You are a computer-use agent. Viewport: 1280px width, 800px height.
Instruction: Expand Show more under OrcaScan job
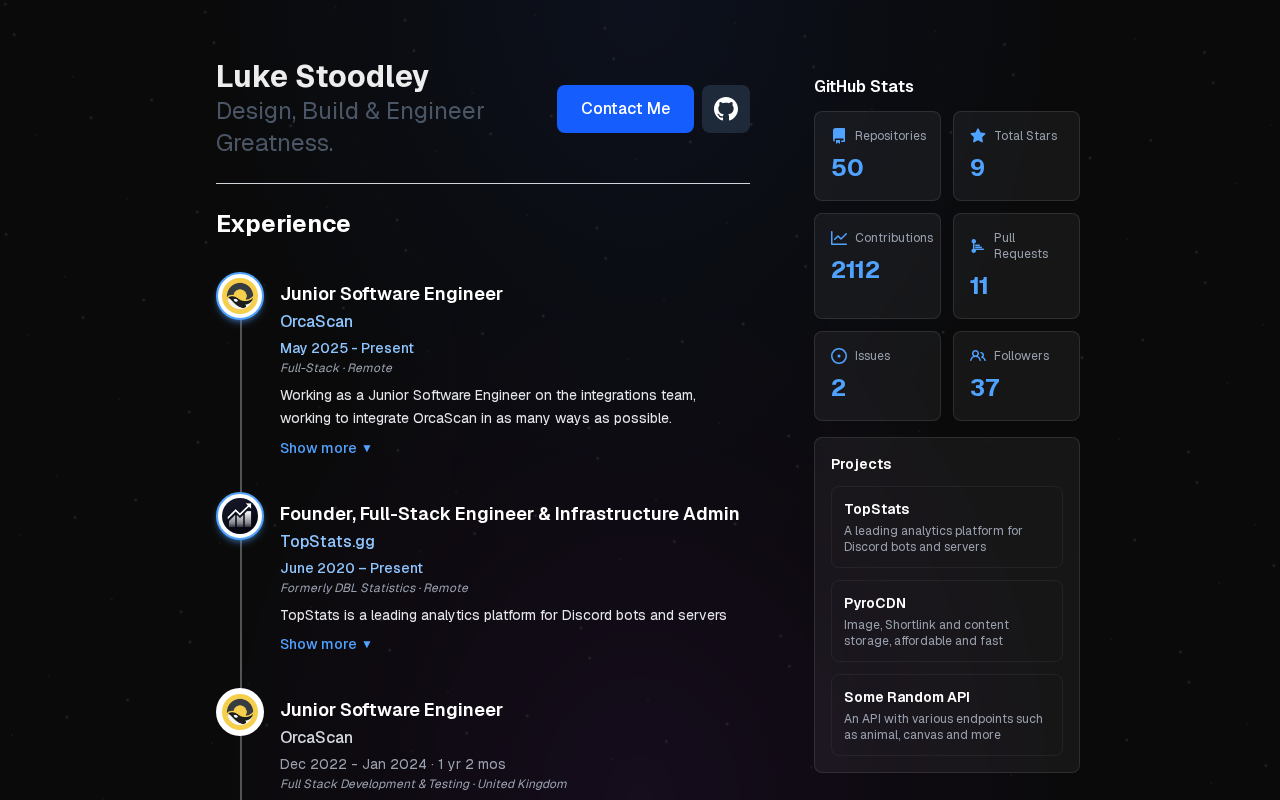coord(326,448)
